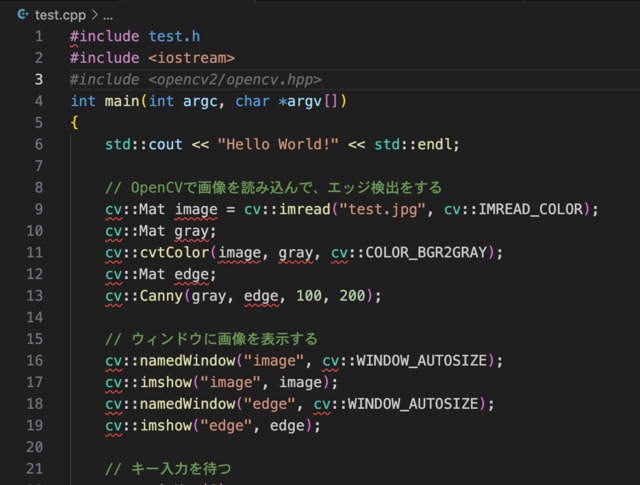
Task: Open the test.cpp breadcrumb dropdown
Action: coord(60,15)
